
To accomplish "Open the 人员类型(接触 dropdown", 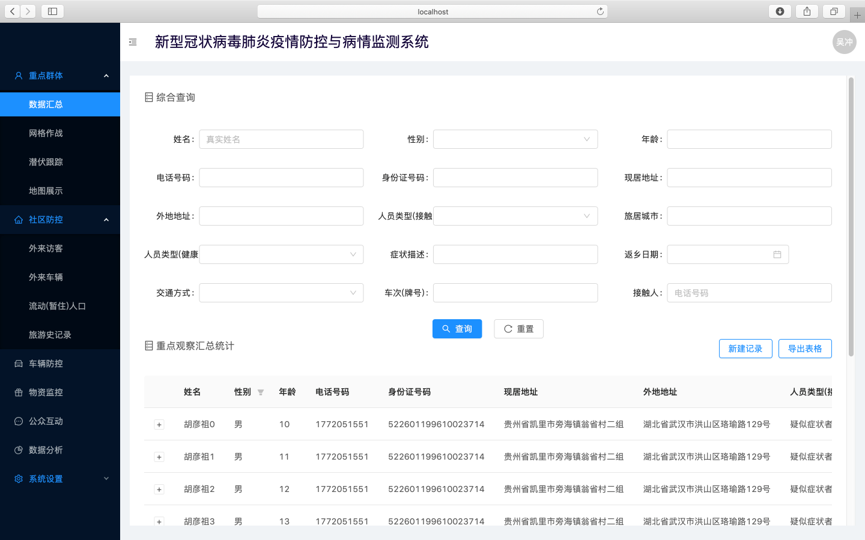I will point(515,216).
